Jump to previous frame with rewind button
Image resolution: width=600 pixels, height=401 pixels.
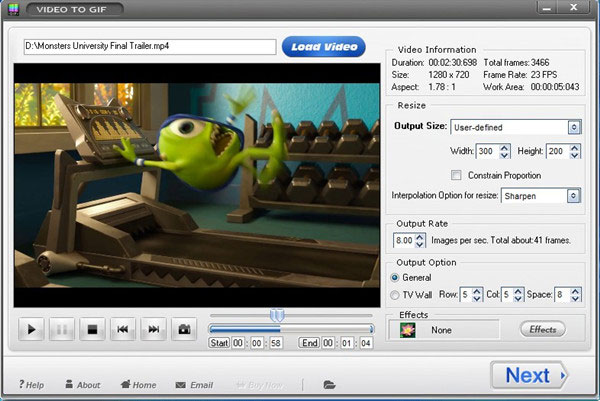point(123,329)
